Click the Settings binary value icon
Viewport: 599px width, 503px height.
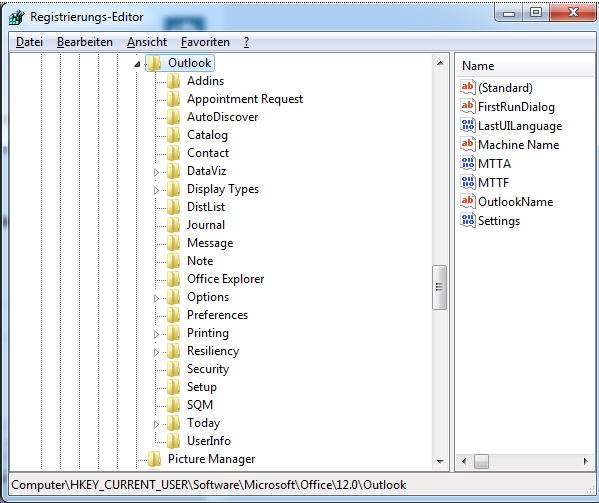[468, 220]
